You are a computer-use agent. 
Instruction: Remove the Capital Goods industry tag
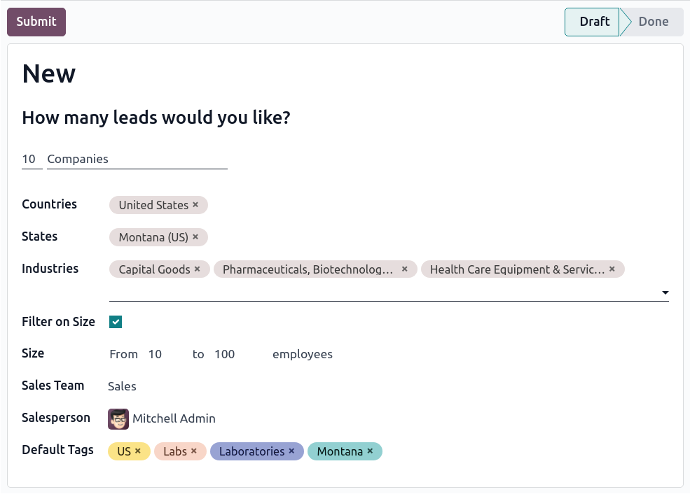tap(197, 269)
